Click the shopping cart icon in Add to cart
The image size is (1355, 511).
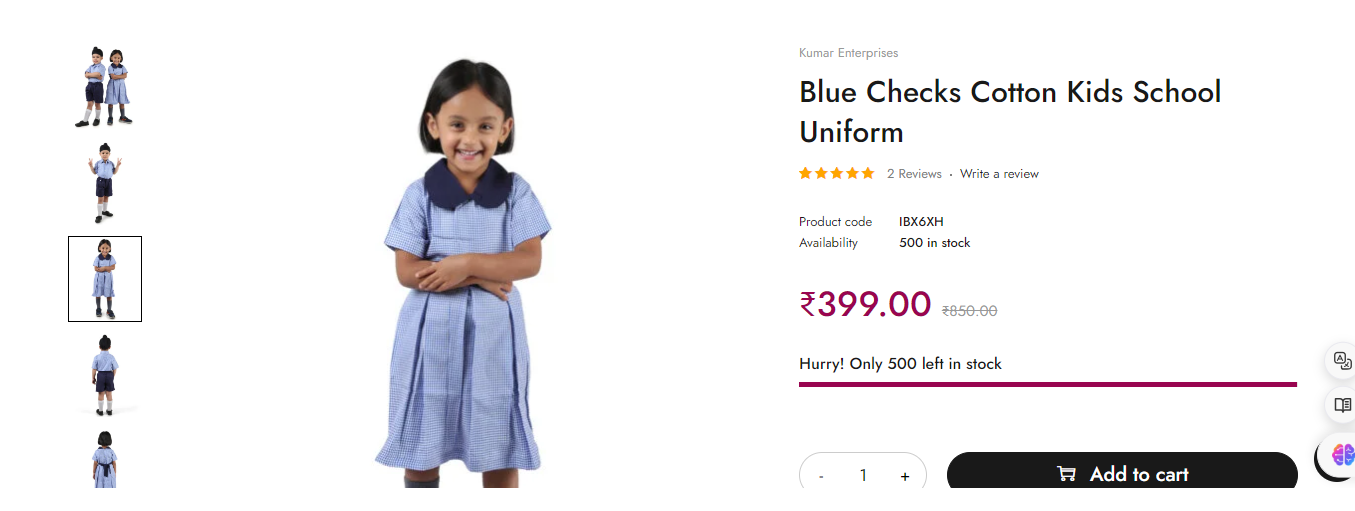(1067, 474)
